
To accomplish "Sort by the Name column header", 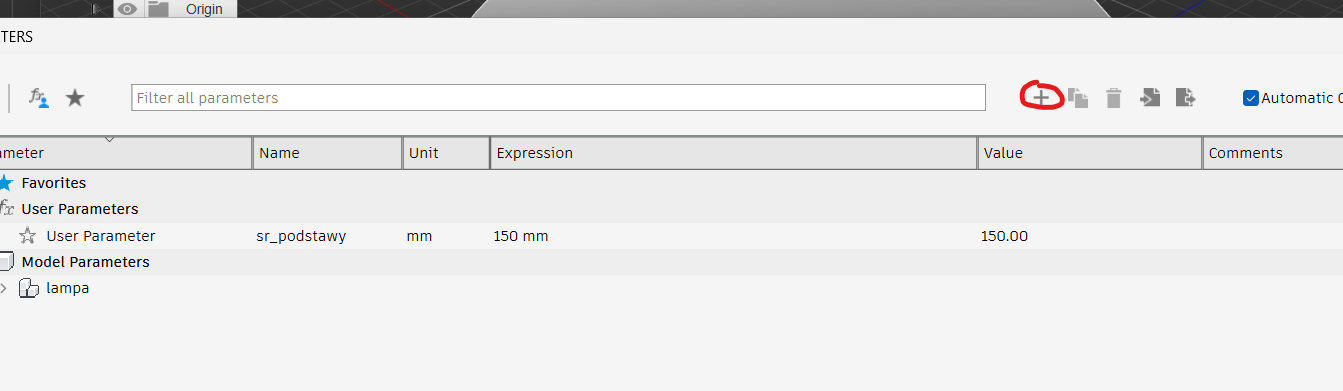I will coord(327,153).
